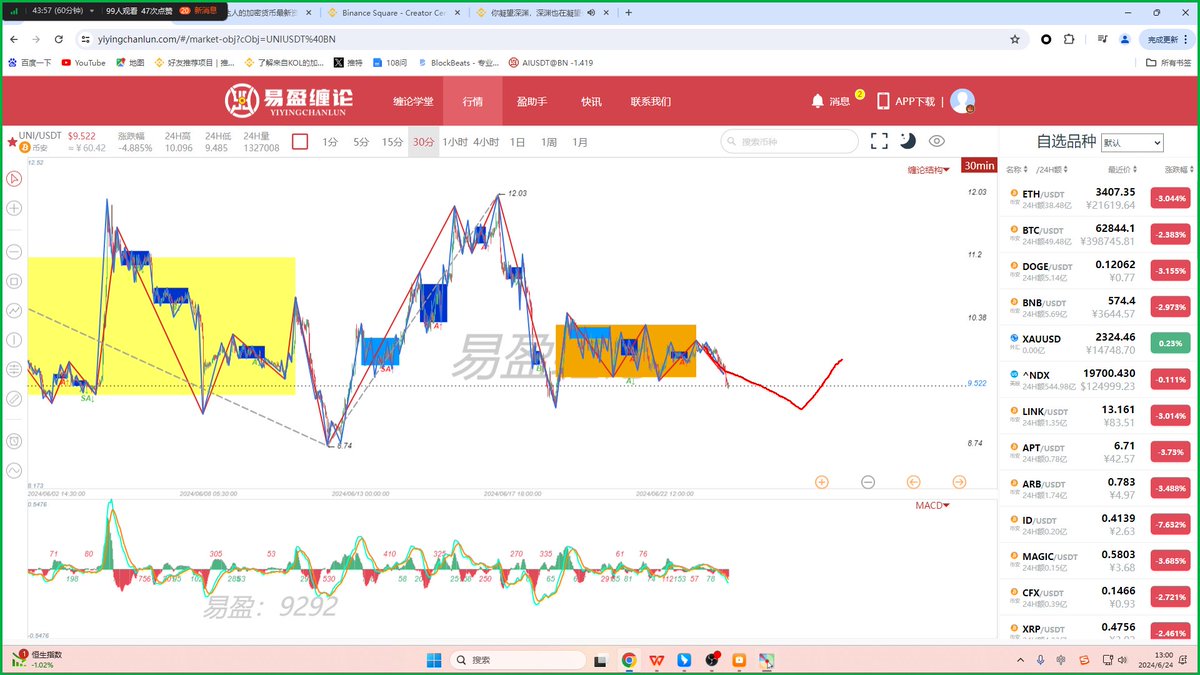Switch chart to 1周 timeframe
This screenshot has height=675, width=1200.
tap(549, 142)
